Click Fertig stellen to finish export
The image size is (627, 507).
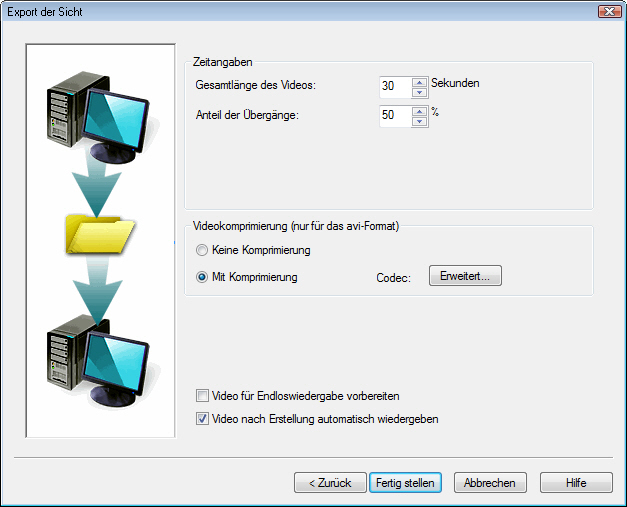tap(405, 483)
